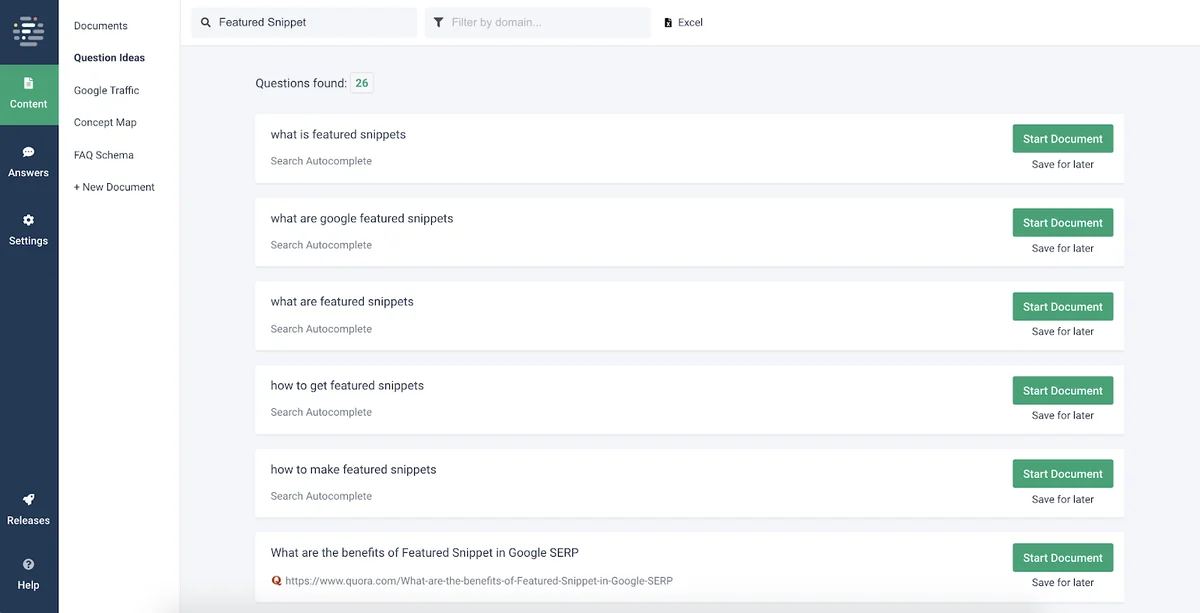
Task: Start Document for 'how to make featured snippets'
Action: (1063, 474)
